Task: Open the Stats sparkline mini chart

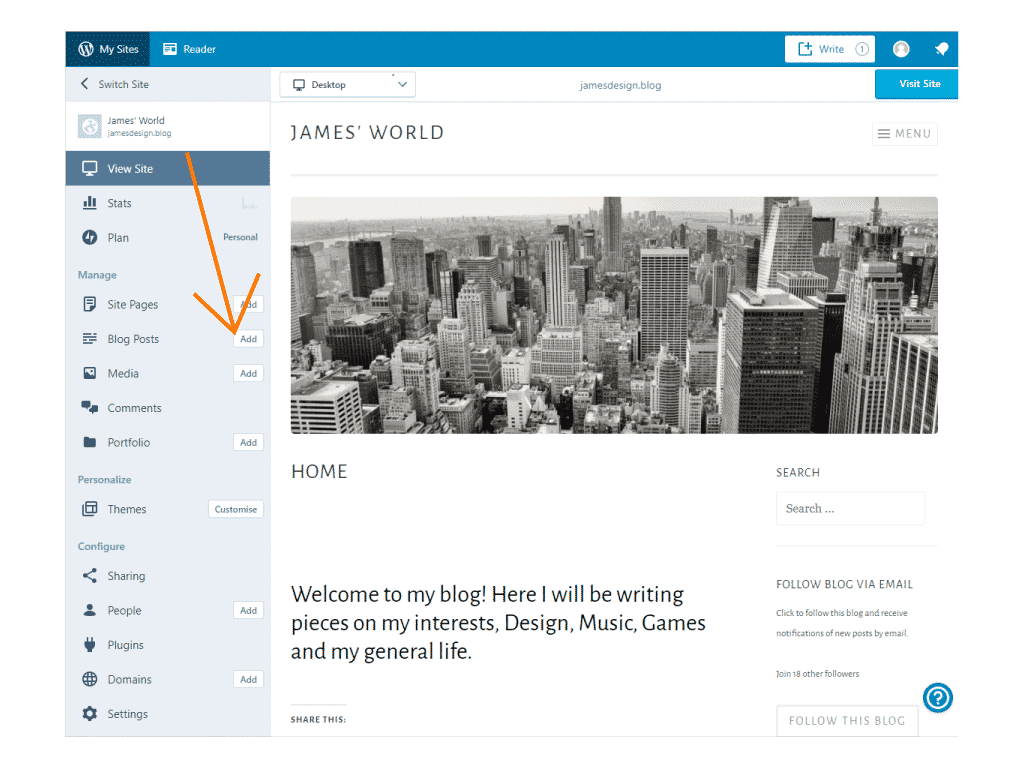Action: (249, 203)
